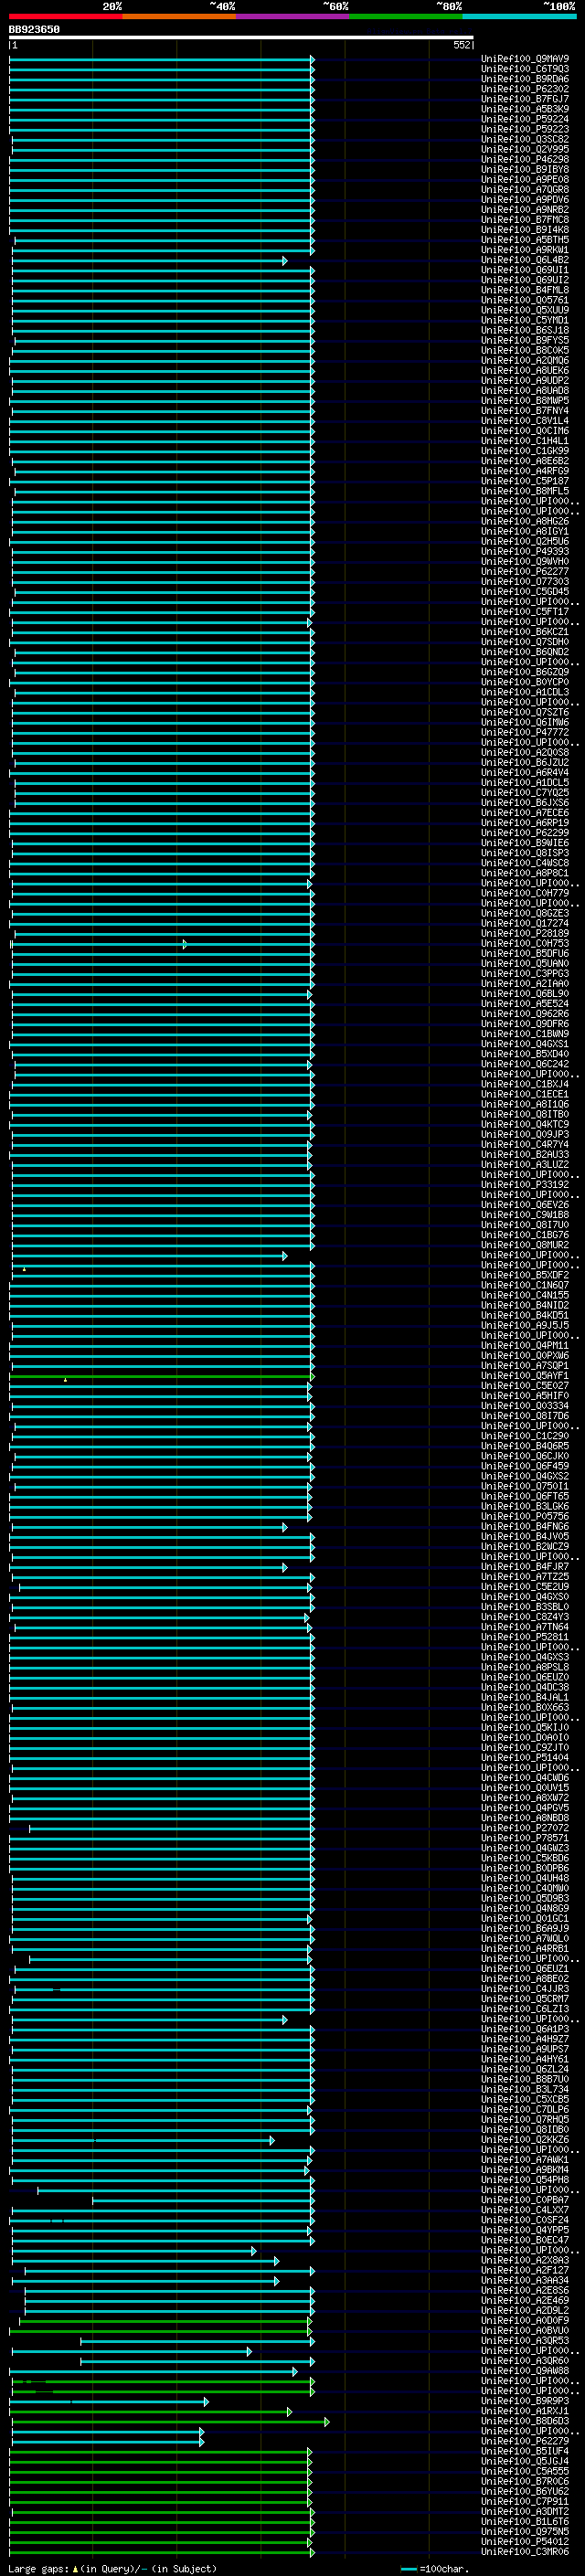This screenshot has height=2576, width=585.
Task: Select the query name BB923650
Action: [x=34, y=30]
